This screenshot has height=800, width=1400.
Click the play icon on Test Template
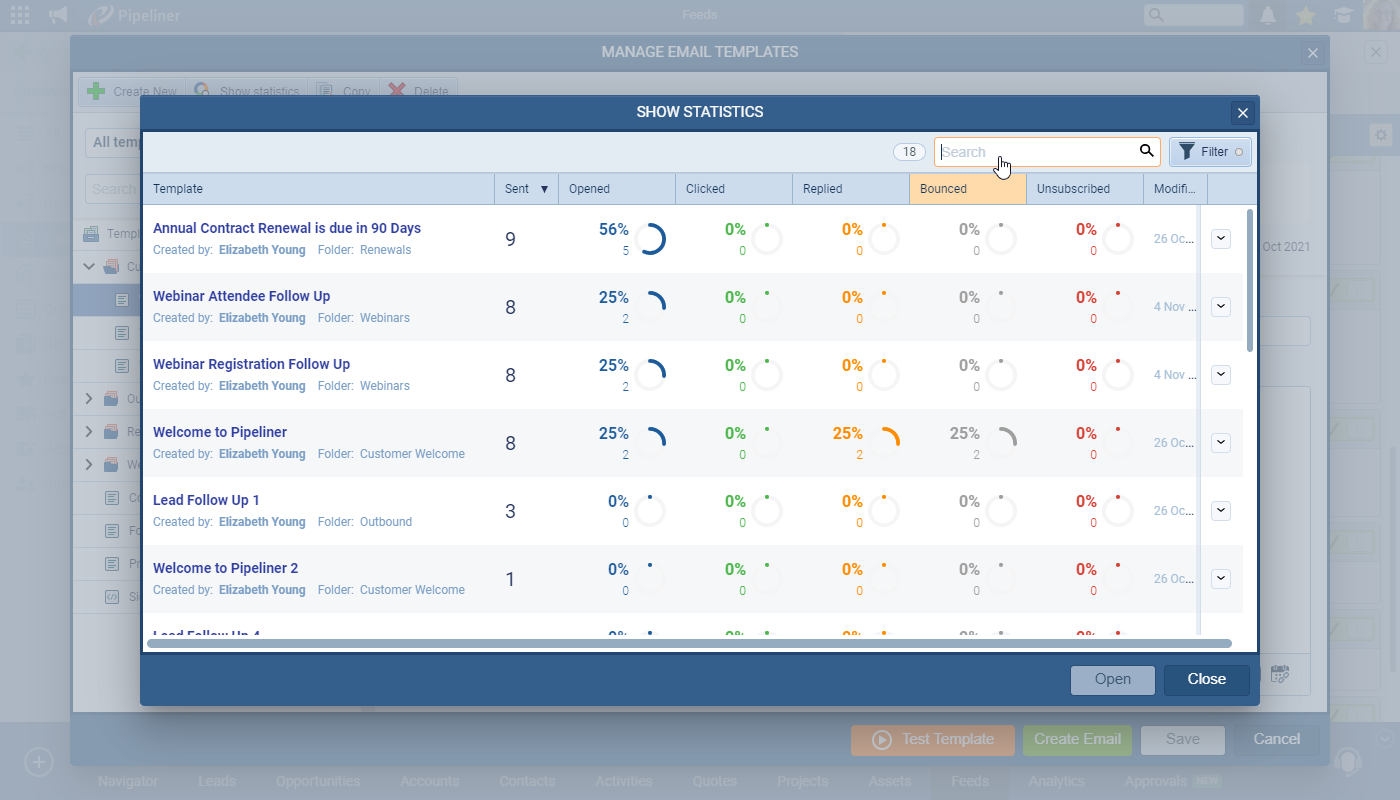point(881,740)
